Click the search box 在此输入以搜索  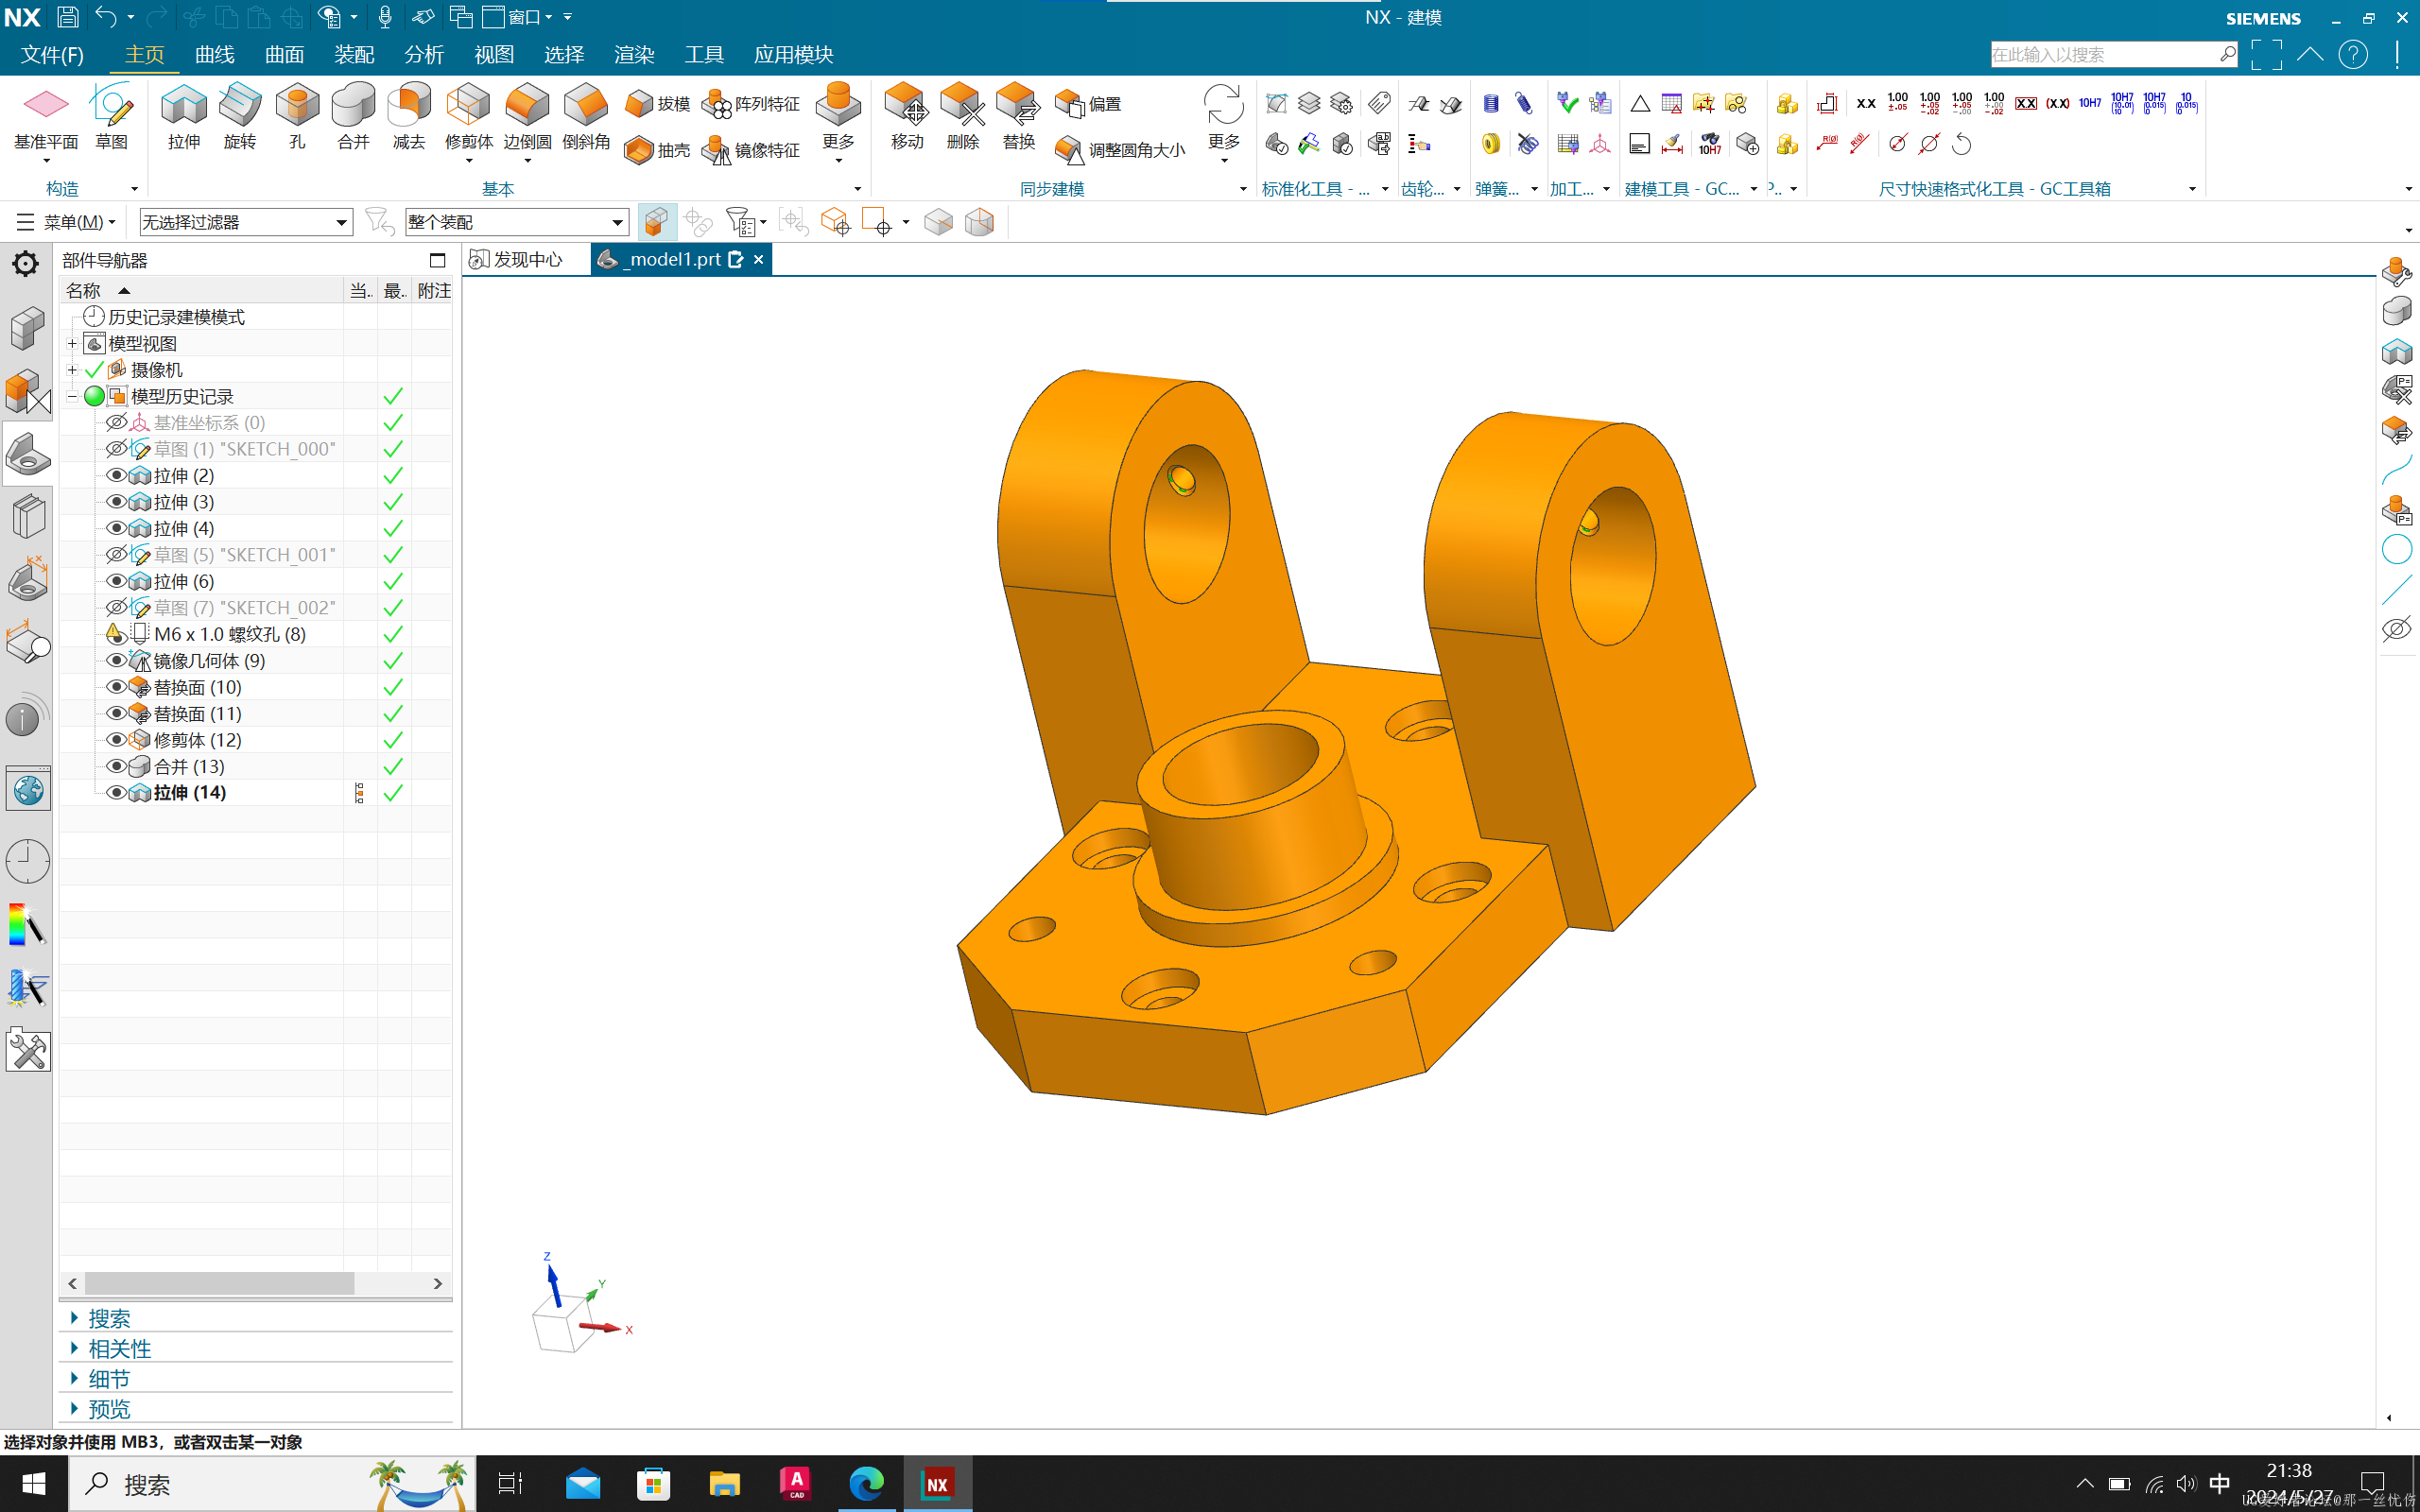[x=2114, y=55]
